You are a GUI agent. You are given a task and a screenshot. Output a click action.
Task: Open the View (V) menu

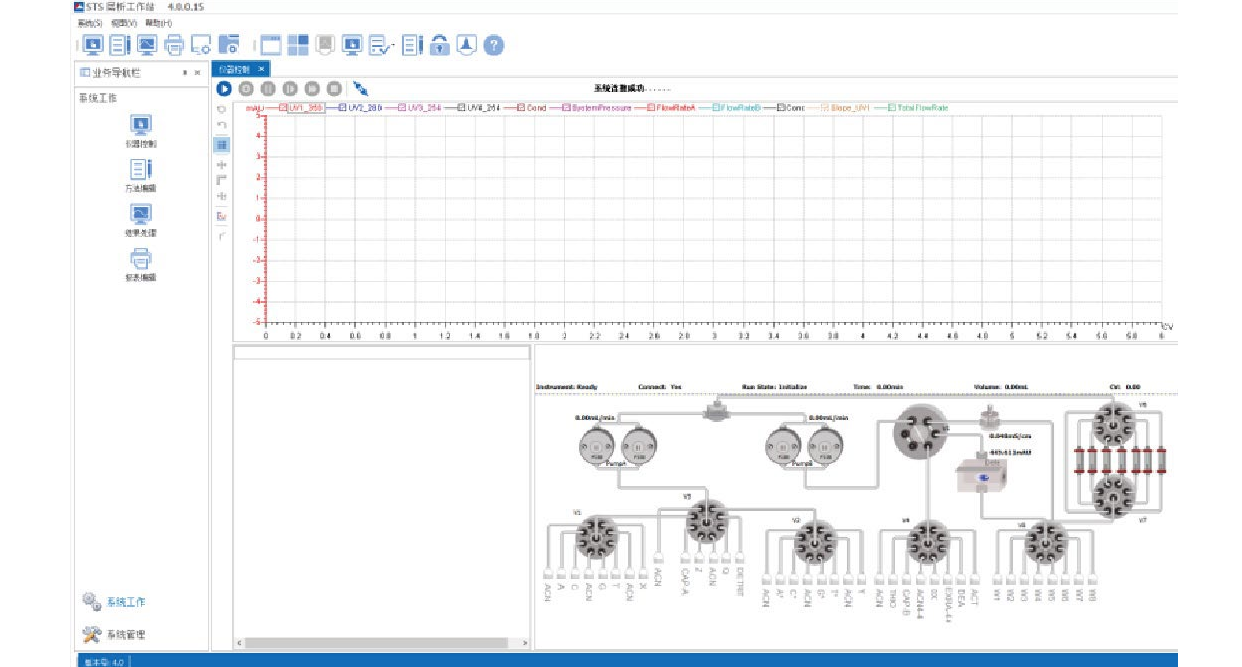(x=124, y=22)
